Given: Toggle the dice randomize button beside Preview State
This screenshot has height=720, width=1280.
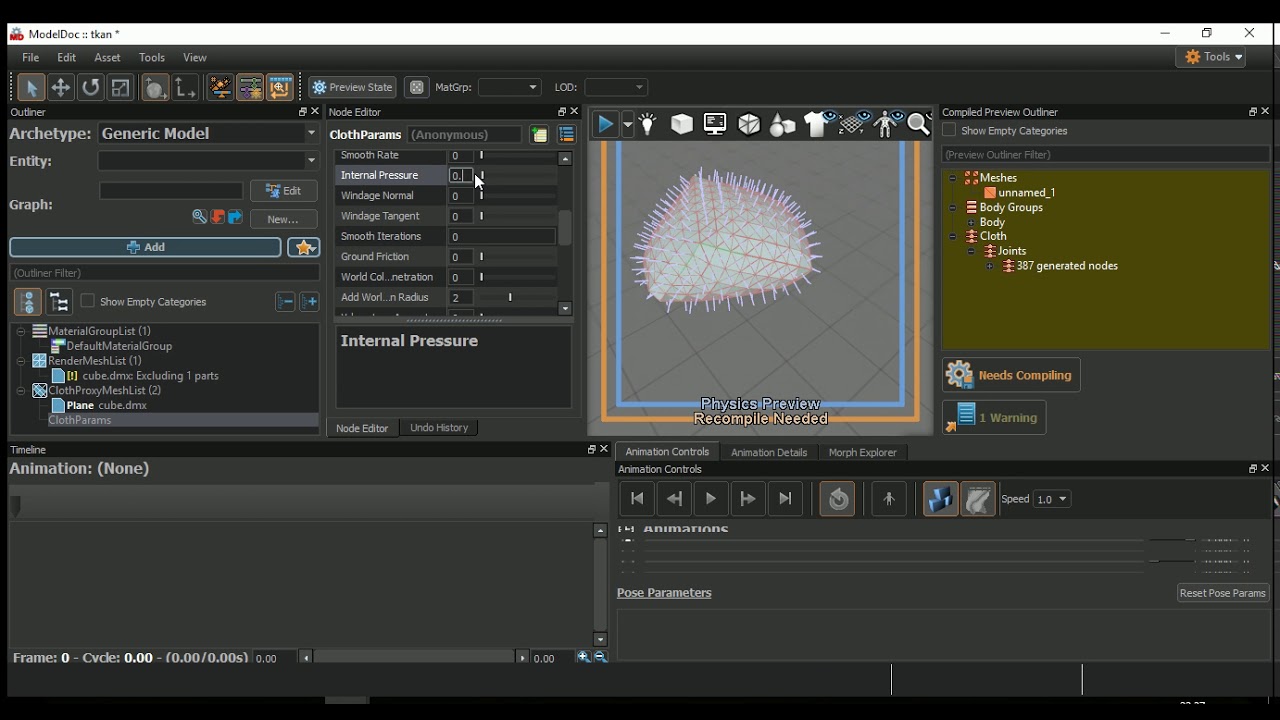Looking at the screenshot, I should coord(417,88).
